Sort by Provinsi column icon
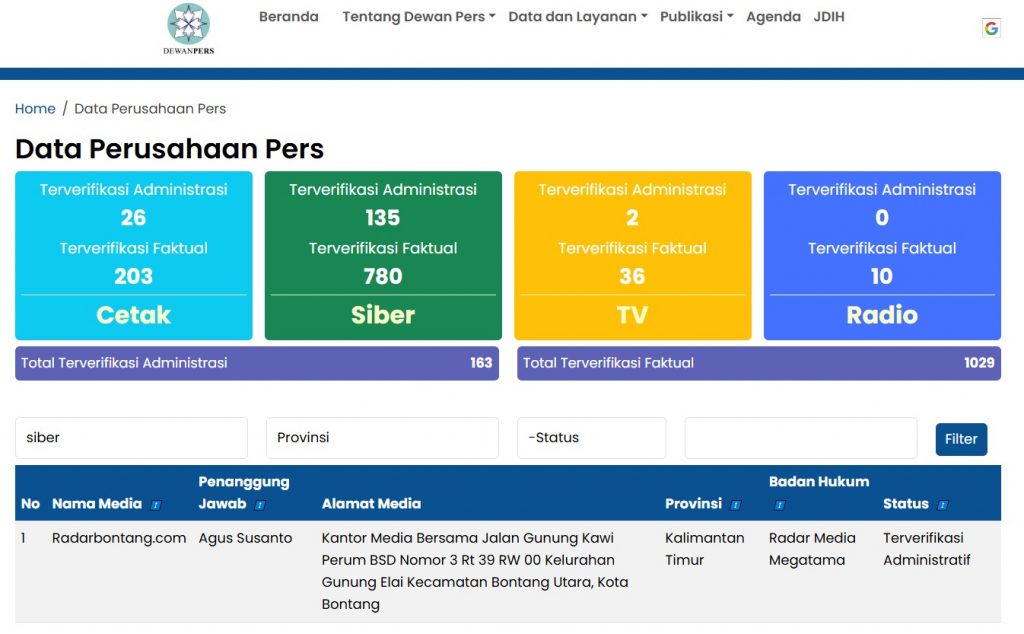1024x634 pixels. 736,505
